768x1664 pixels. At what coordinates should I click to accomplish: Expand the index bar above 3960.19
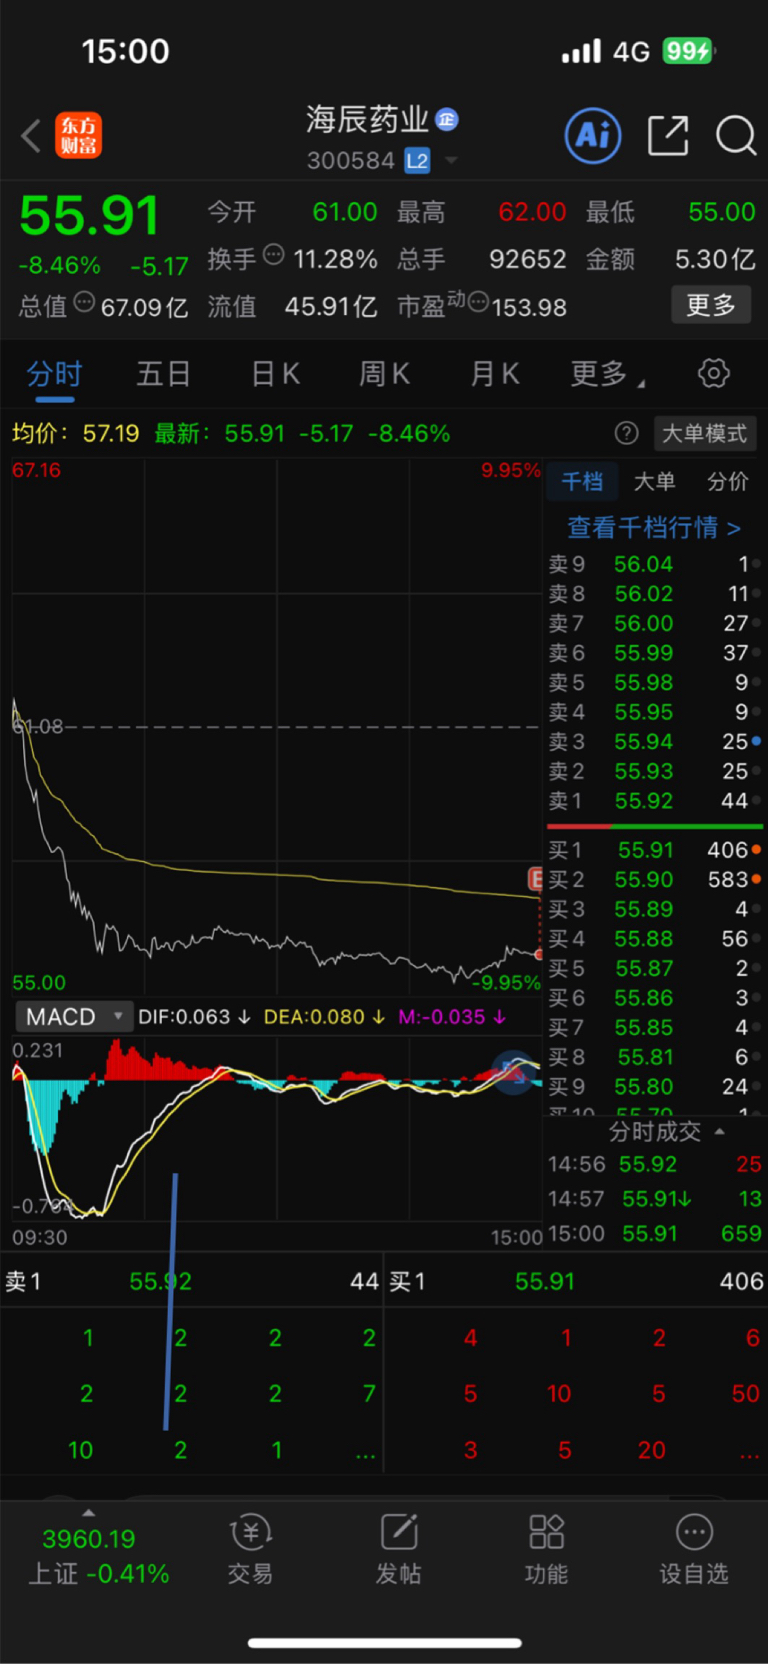(89, 1512)
